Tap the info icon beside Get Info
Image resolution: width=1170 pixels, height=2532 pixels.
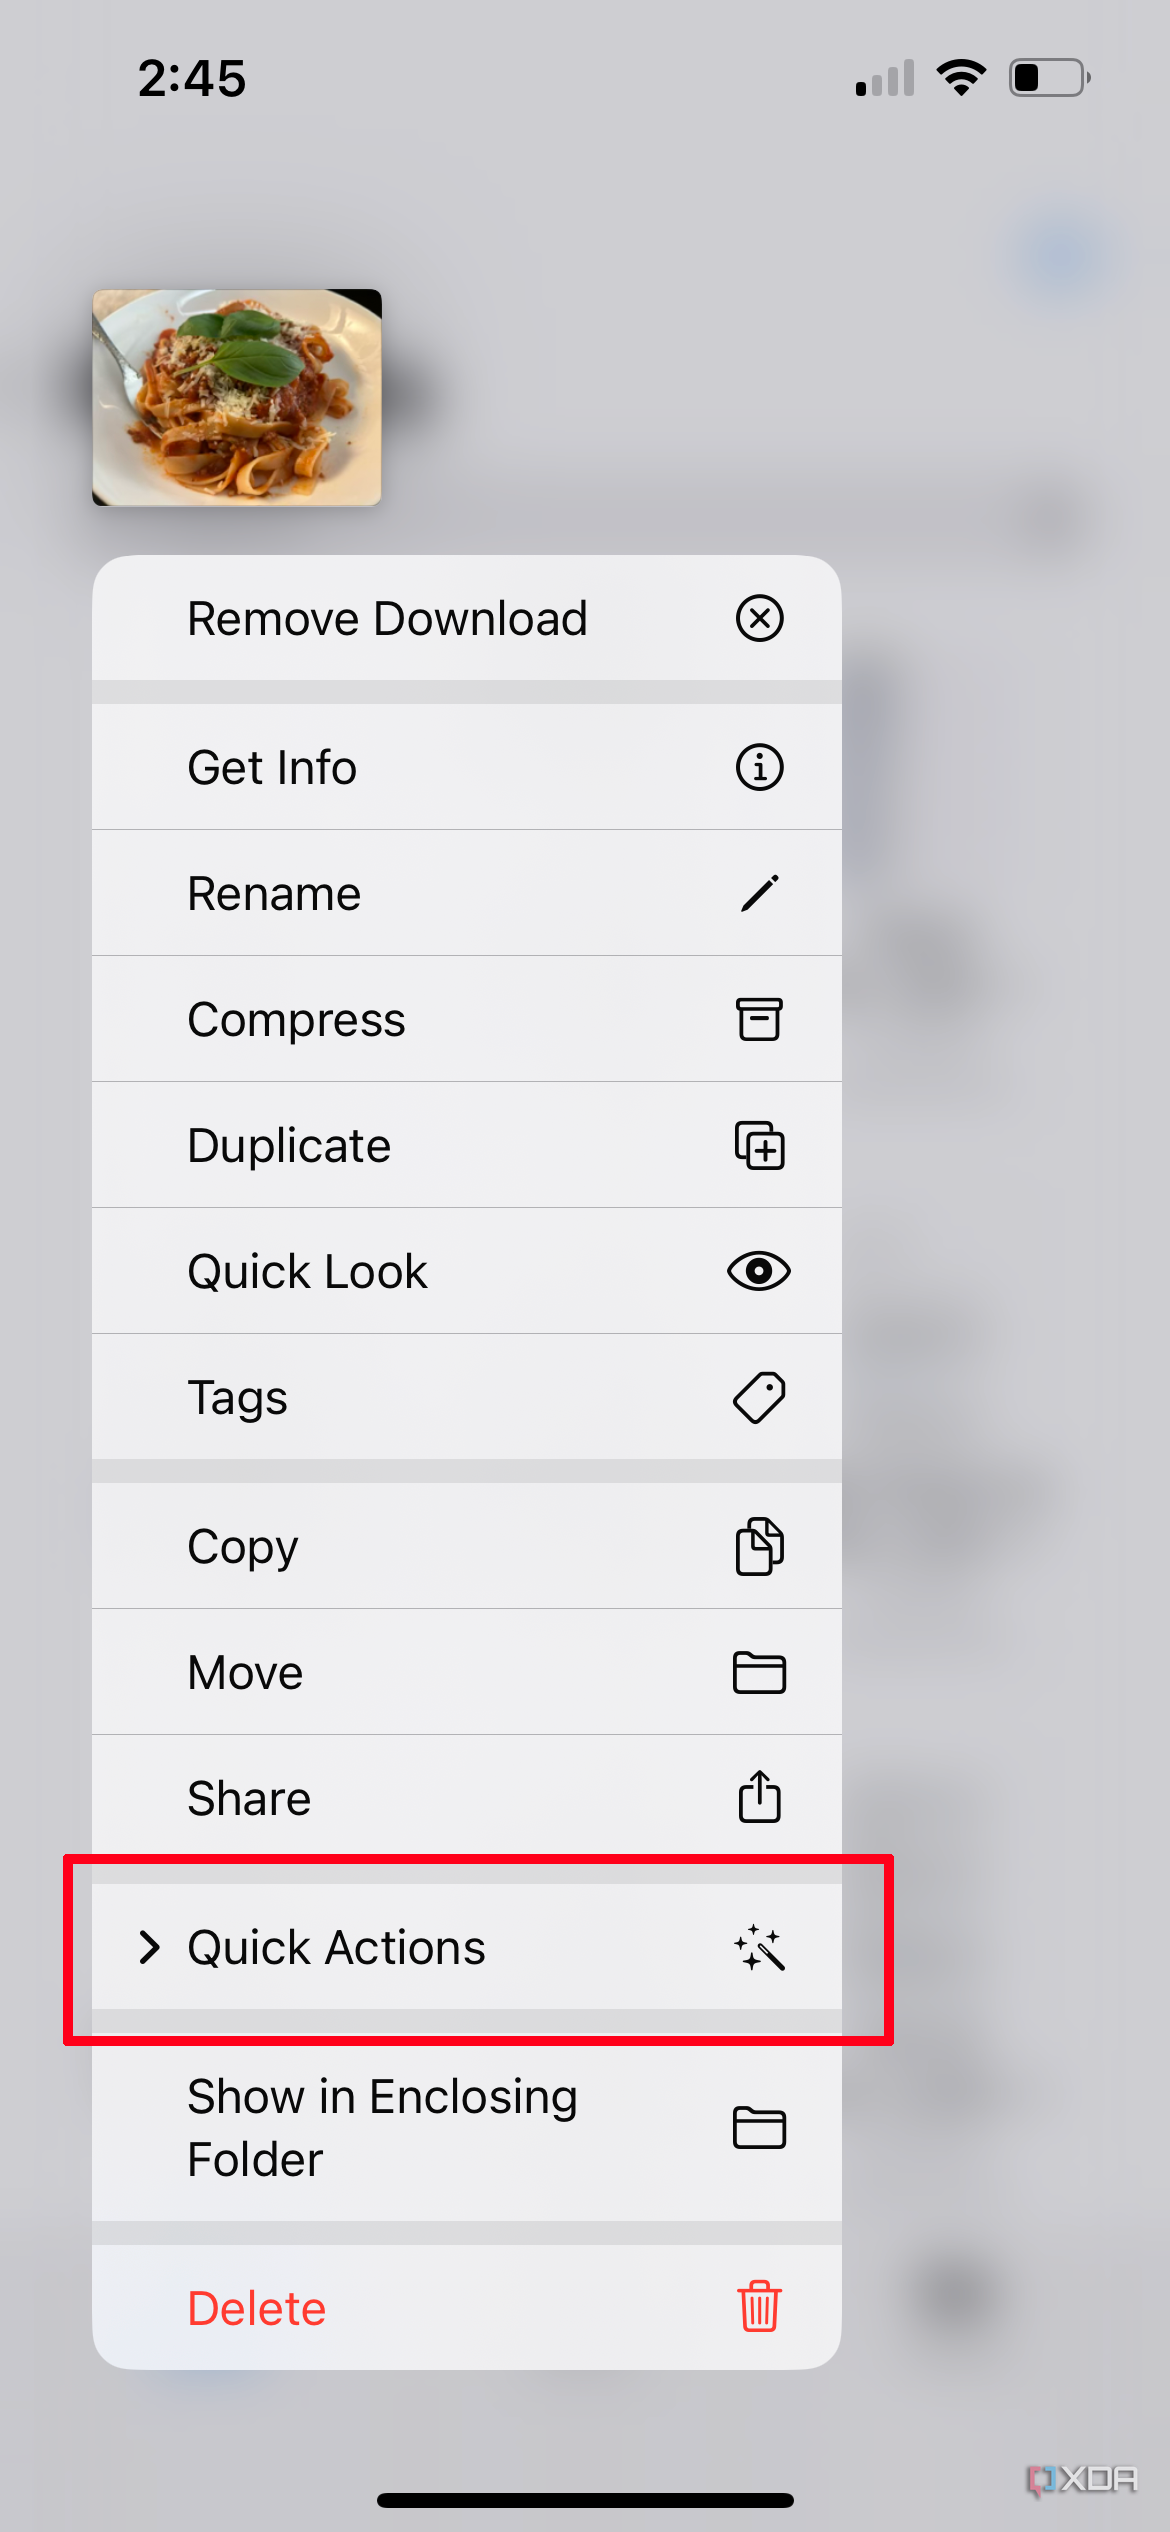click(x=758, y=768)
